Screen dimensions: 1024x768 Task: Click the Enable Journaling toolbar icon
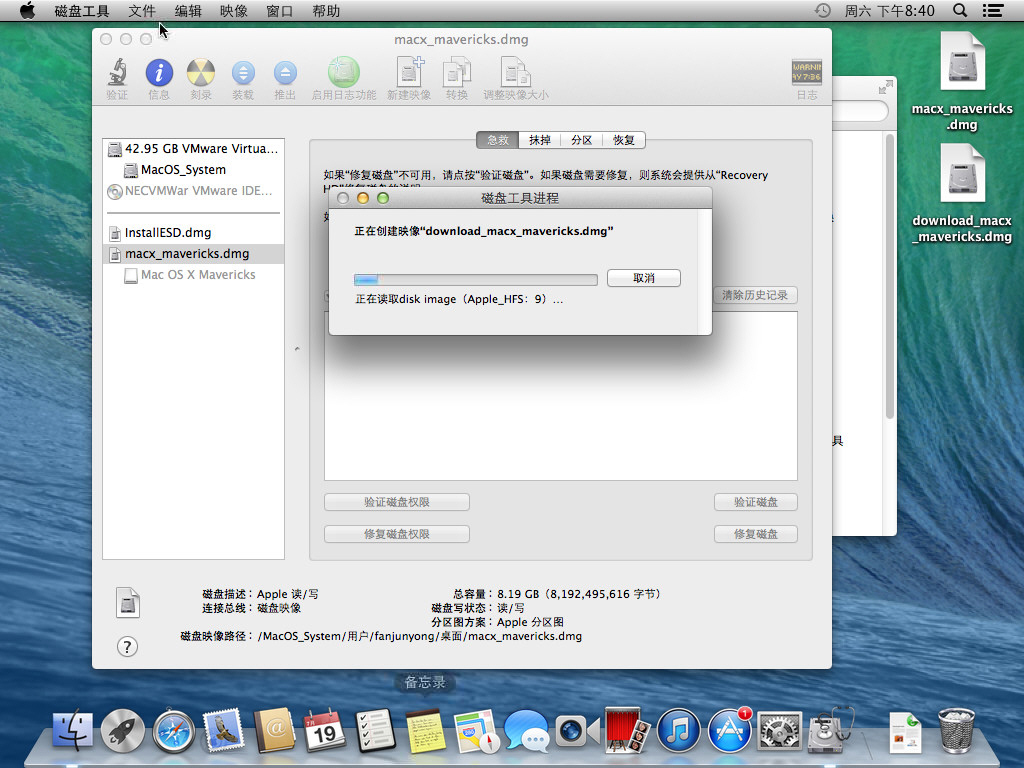pyautogui.click(x=344, y=72)
